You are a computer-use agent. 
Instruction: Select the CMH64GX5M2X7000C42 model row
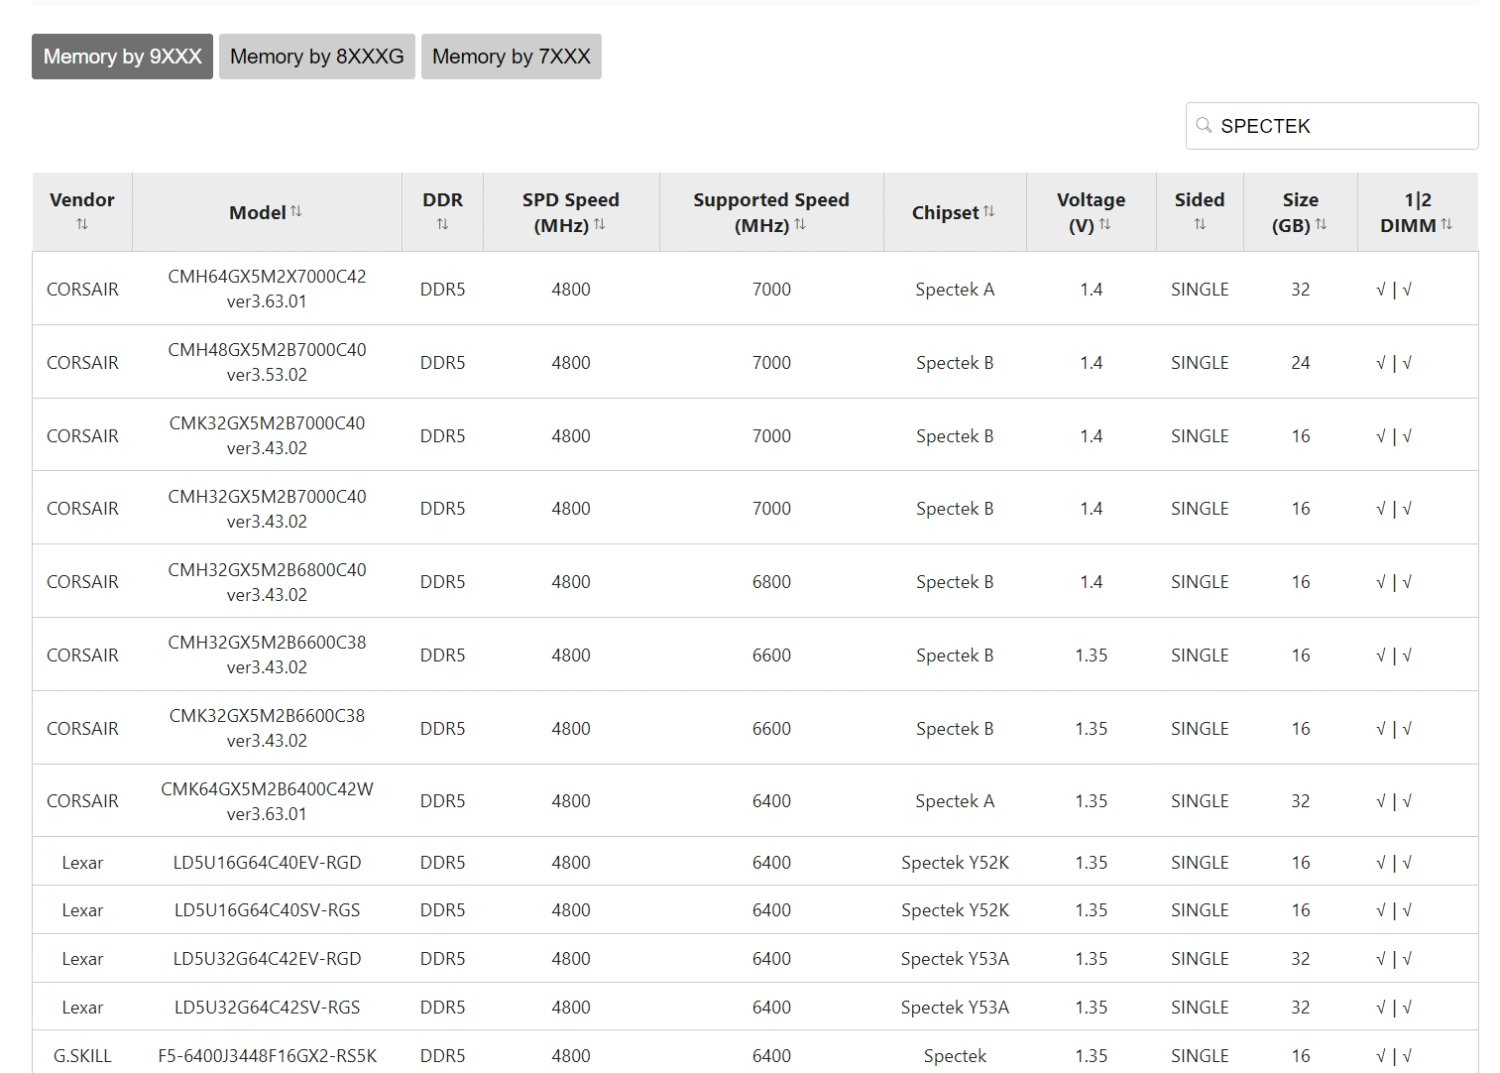click(x=267, y=289)
